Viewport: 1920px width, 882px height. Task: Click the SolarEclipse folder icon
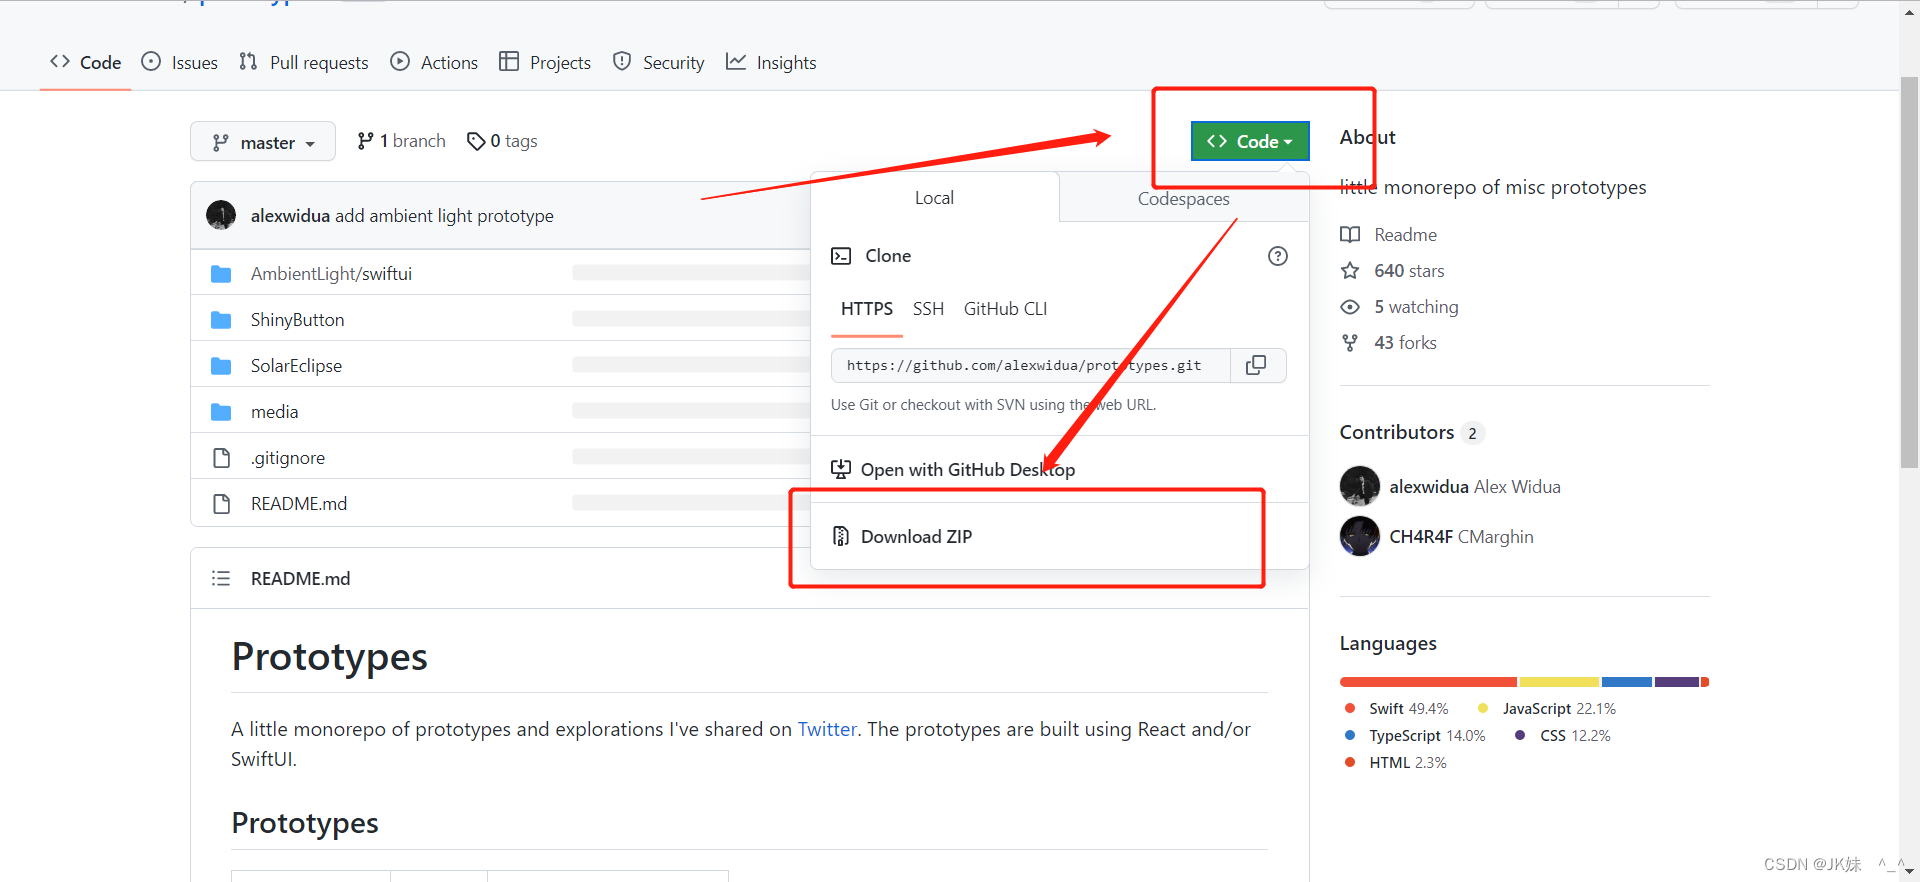(x=222, y=366)
